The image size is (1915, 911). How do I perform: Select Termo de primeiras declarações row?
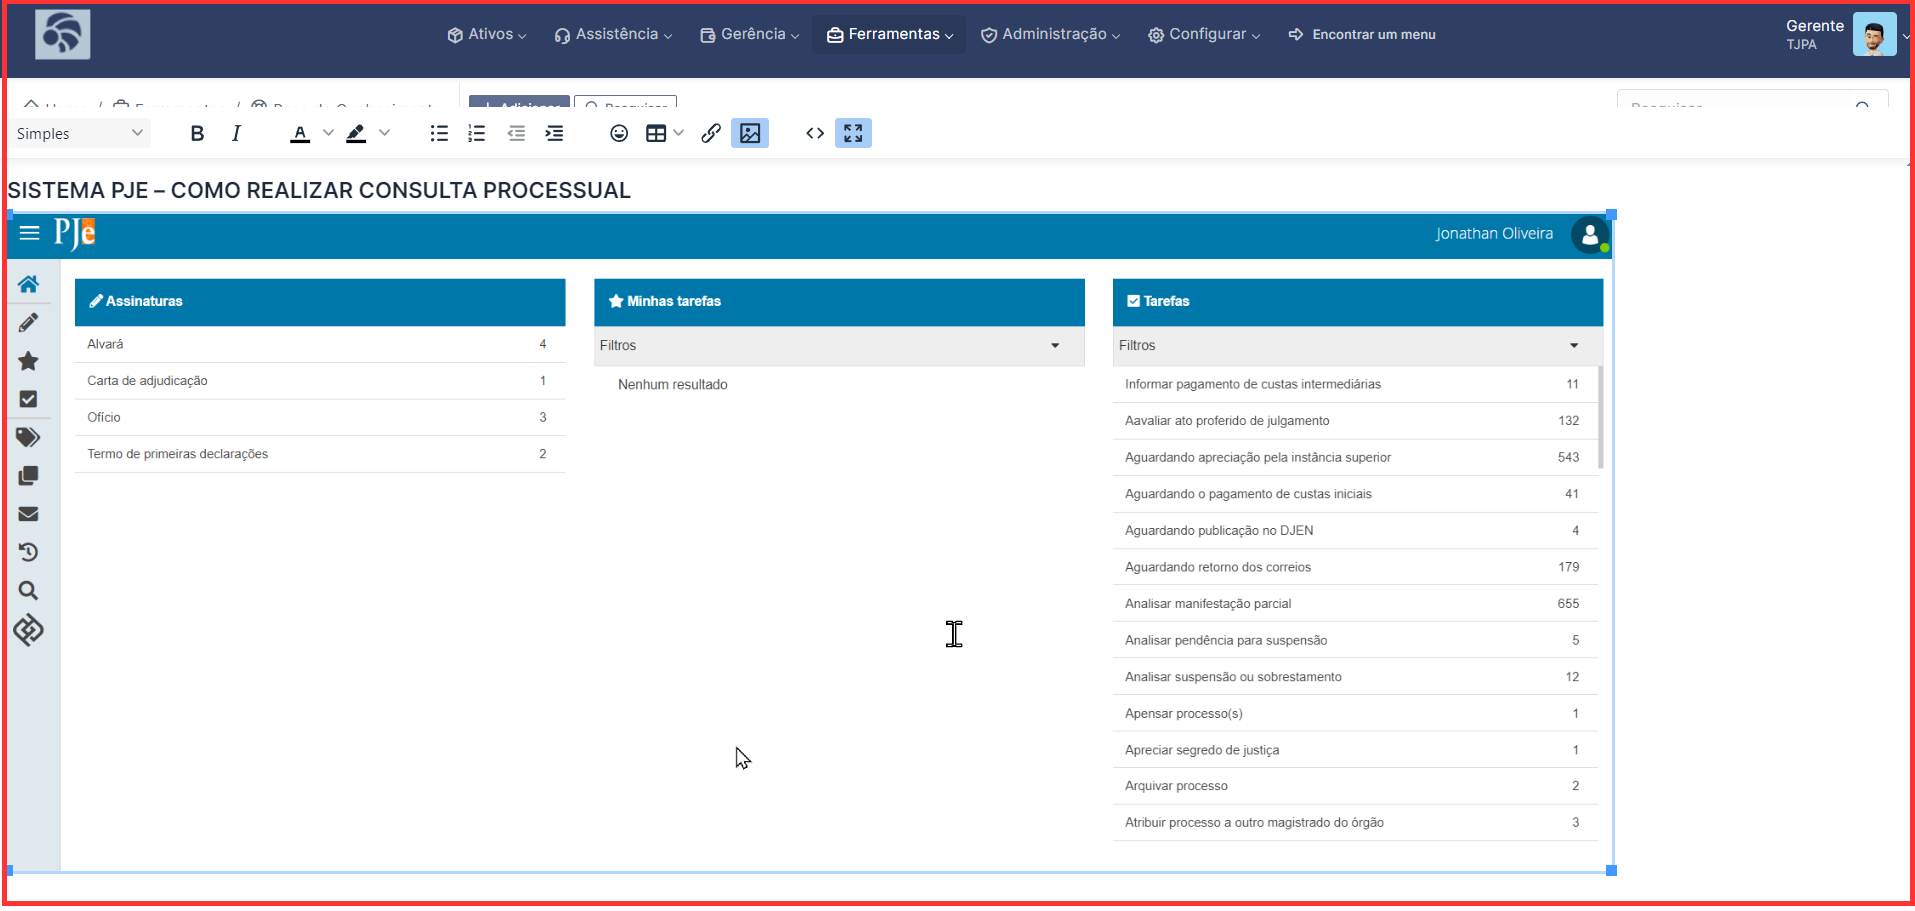[x=320, y=454]
